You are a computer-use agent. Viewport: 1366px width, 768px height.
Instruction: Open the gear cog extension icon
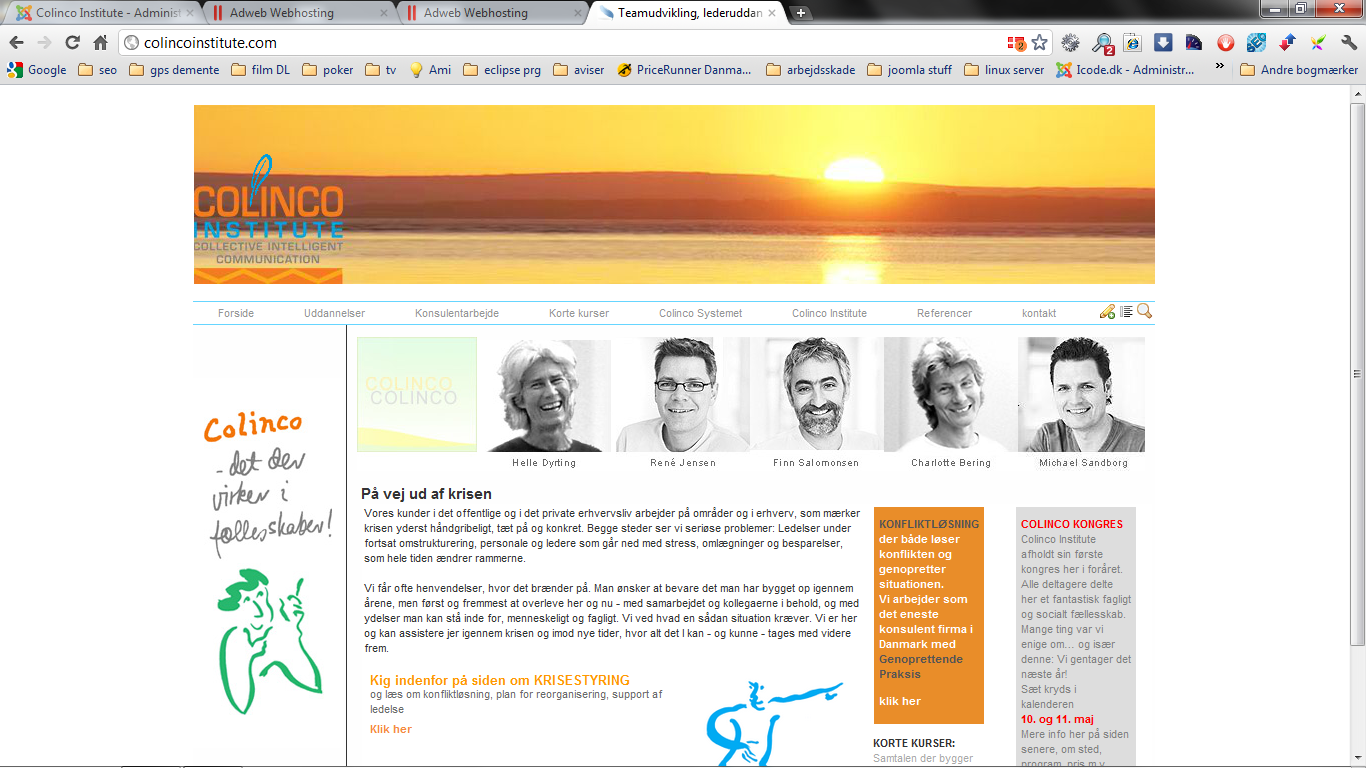pyautogui.click(x=1071, y=43)
